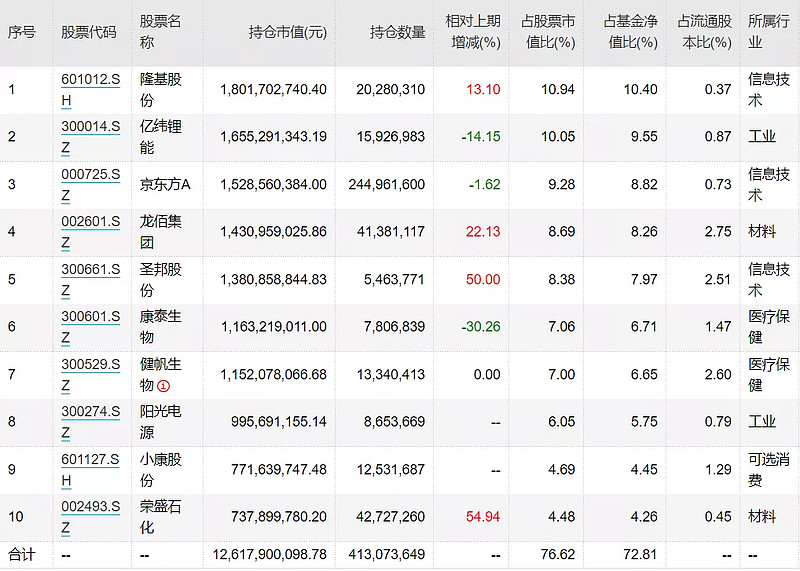Image resolution: width=800 pixels, height=571 pixels.
Task: Click the 工业 industry link for 阳光电源
Action: 762,421
